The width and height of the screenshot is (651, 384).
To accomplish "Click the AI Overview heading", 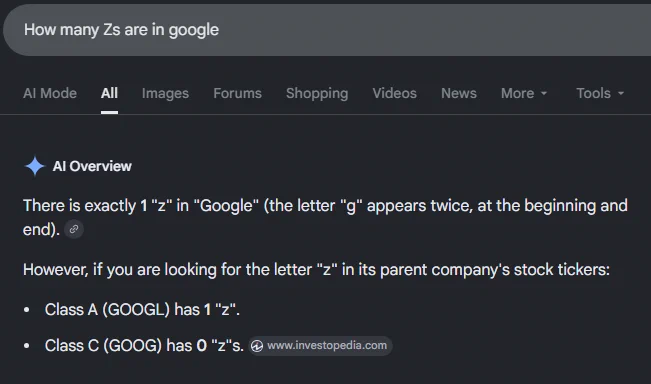I will tap(92, 166).
